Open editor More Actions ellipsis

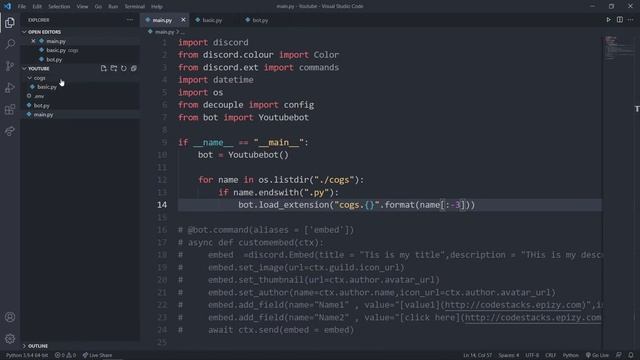click(x=631, y=20)
